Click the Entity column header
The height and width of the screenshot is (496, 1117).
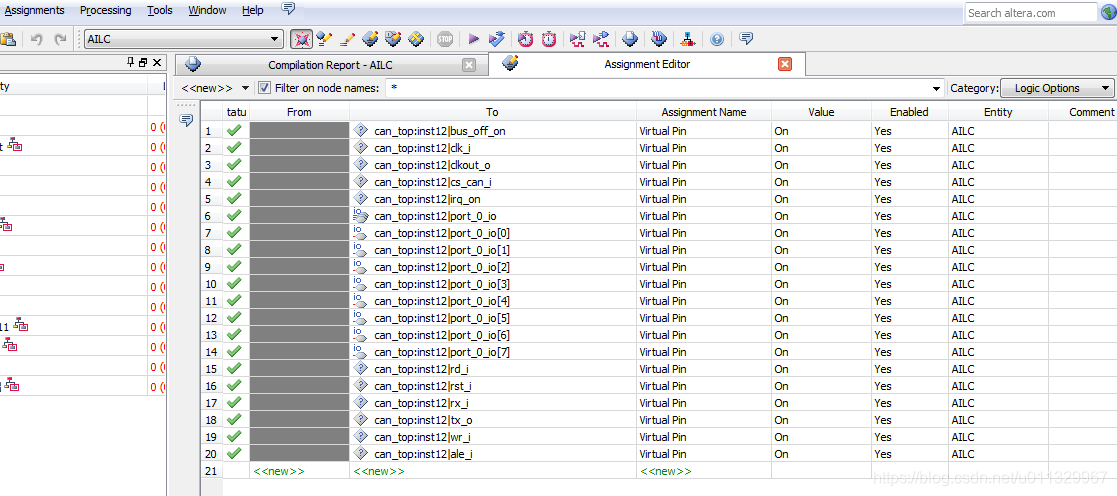[x=997, y=112]
